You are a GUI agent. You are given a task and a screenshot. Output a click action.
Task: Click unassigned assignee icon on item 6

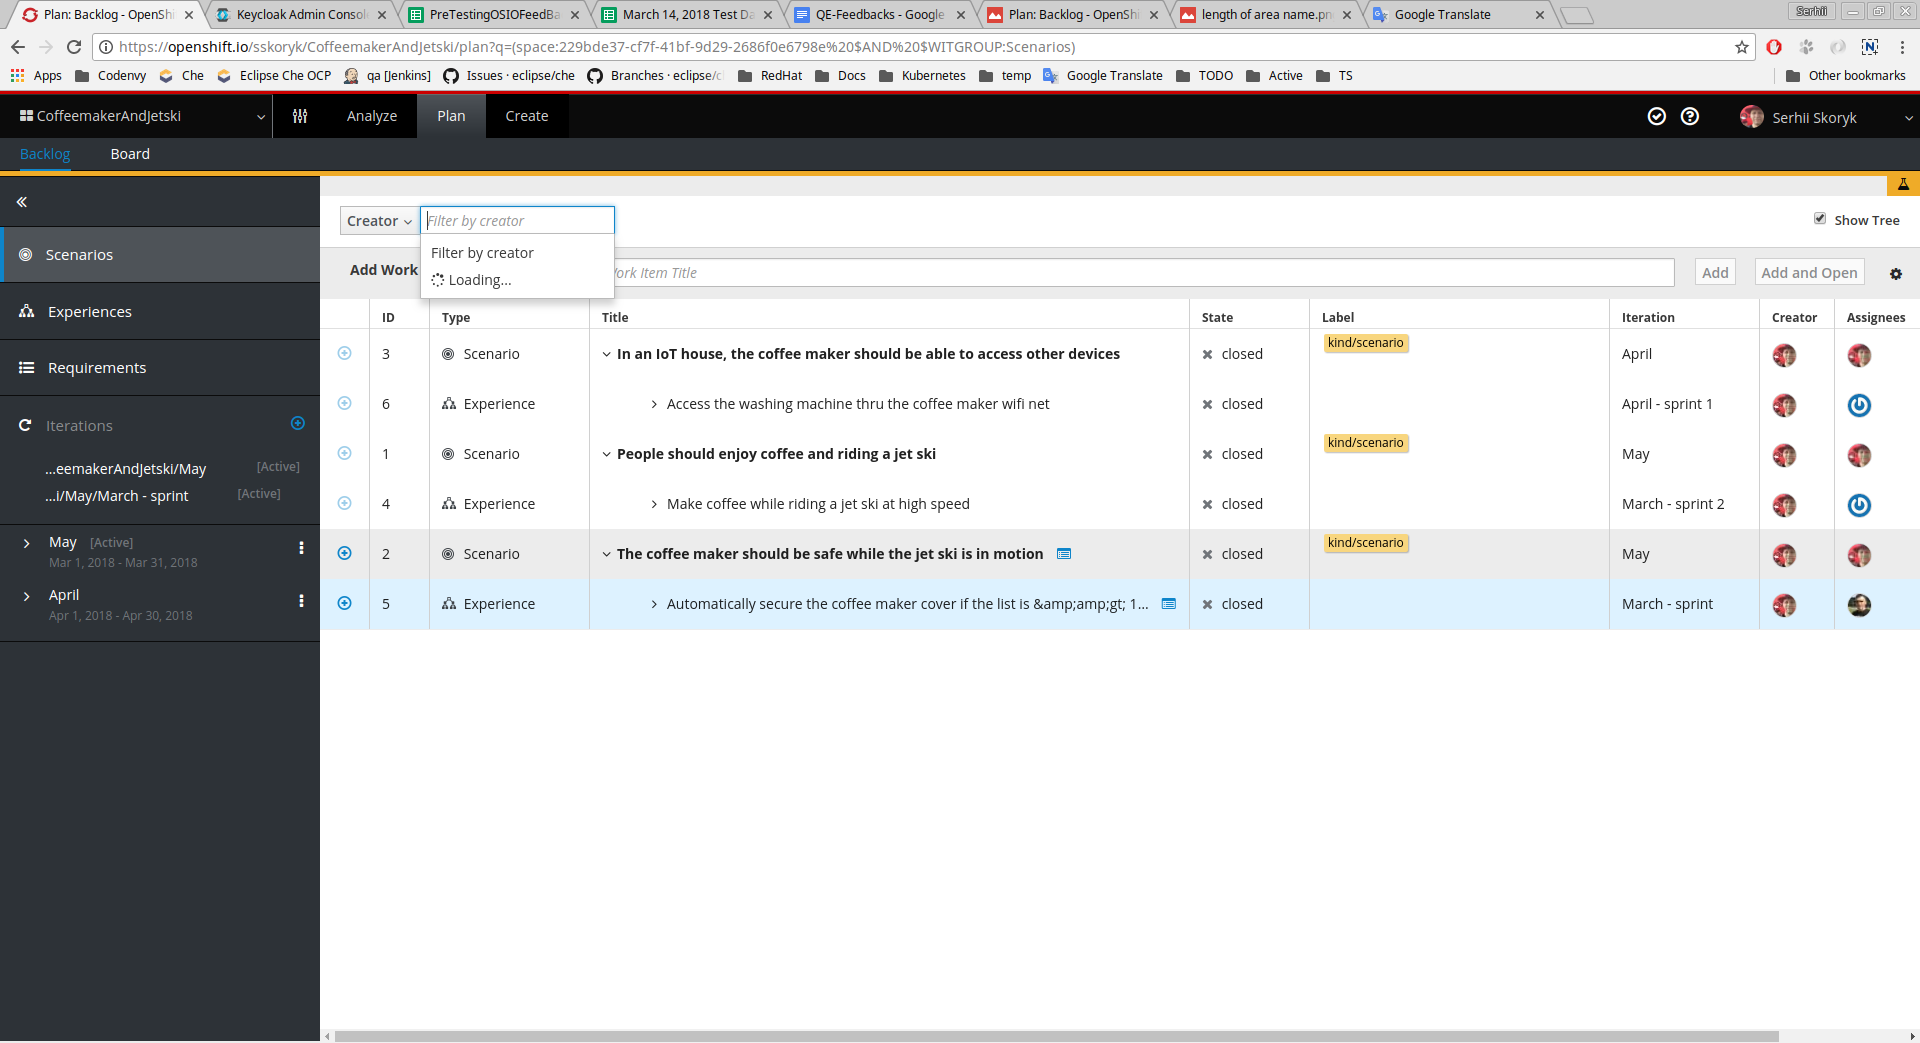pos(1859,405)
